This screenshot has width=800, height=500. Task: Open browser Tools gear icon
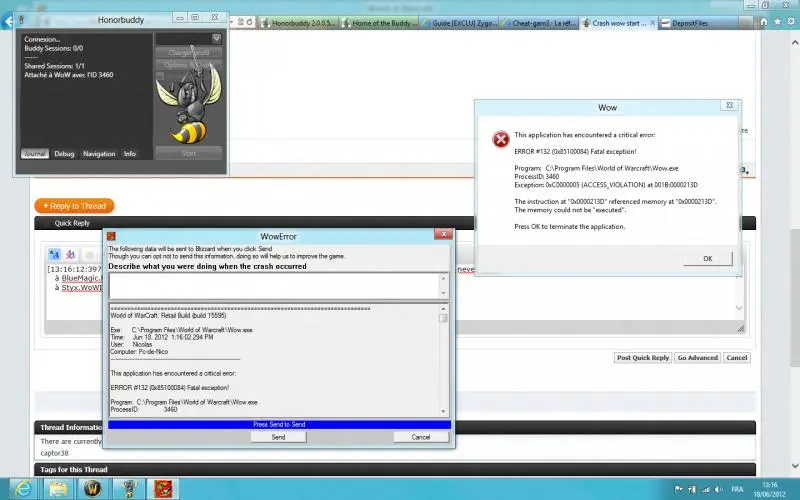pos(791,21)
